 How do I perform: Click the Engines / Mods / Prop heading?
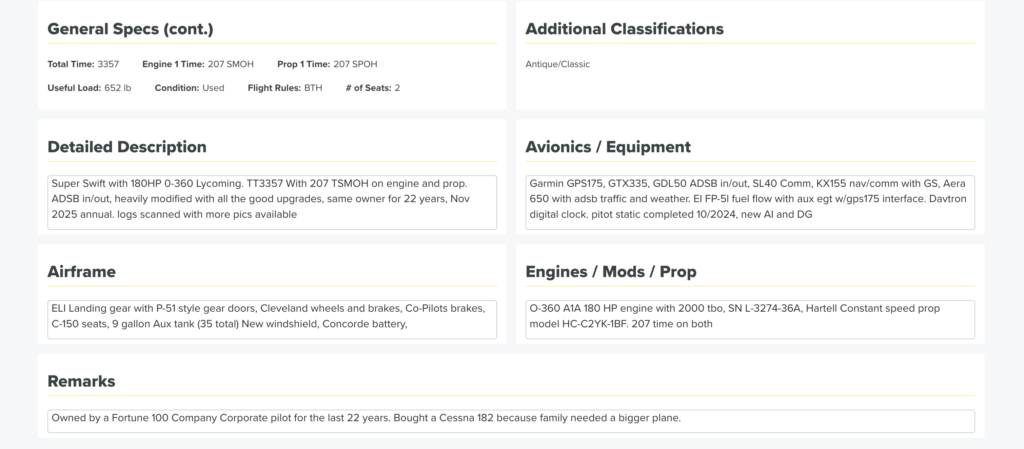611,272
